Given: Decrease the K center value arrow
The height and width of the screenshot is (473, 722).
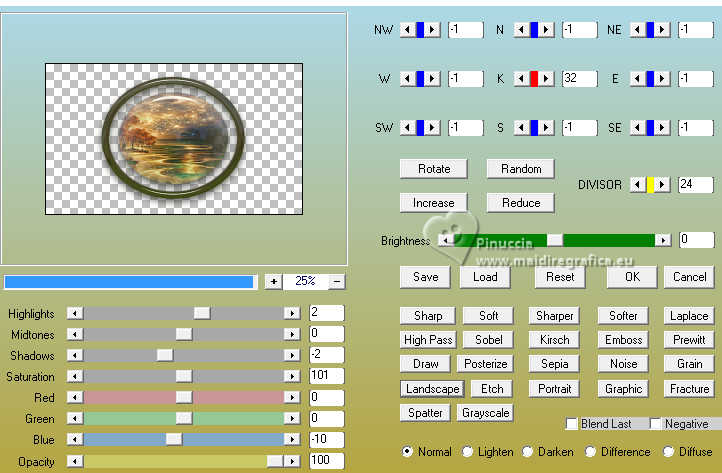Looking at the screenshot, I should coord(521,79).
